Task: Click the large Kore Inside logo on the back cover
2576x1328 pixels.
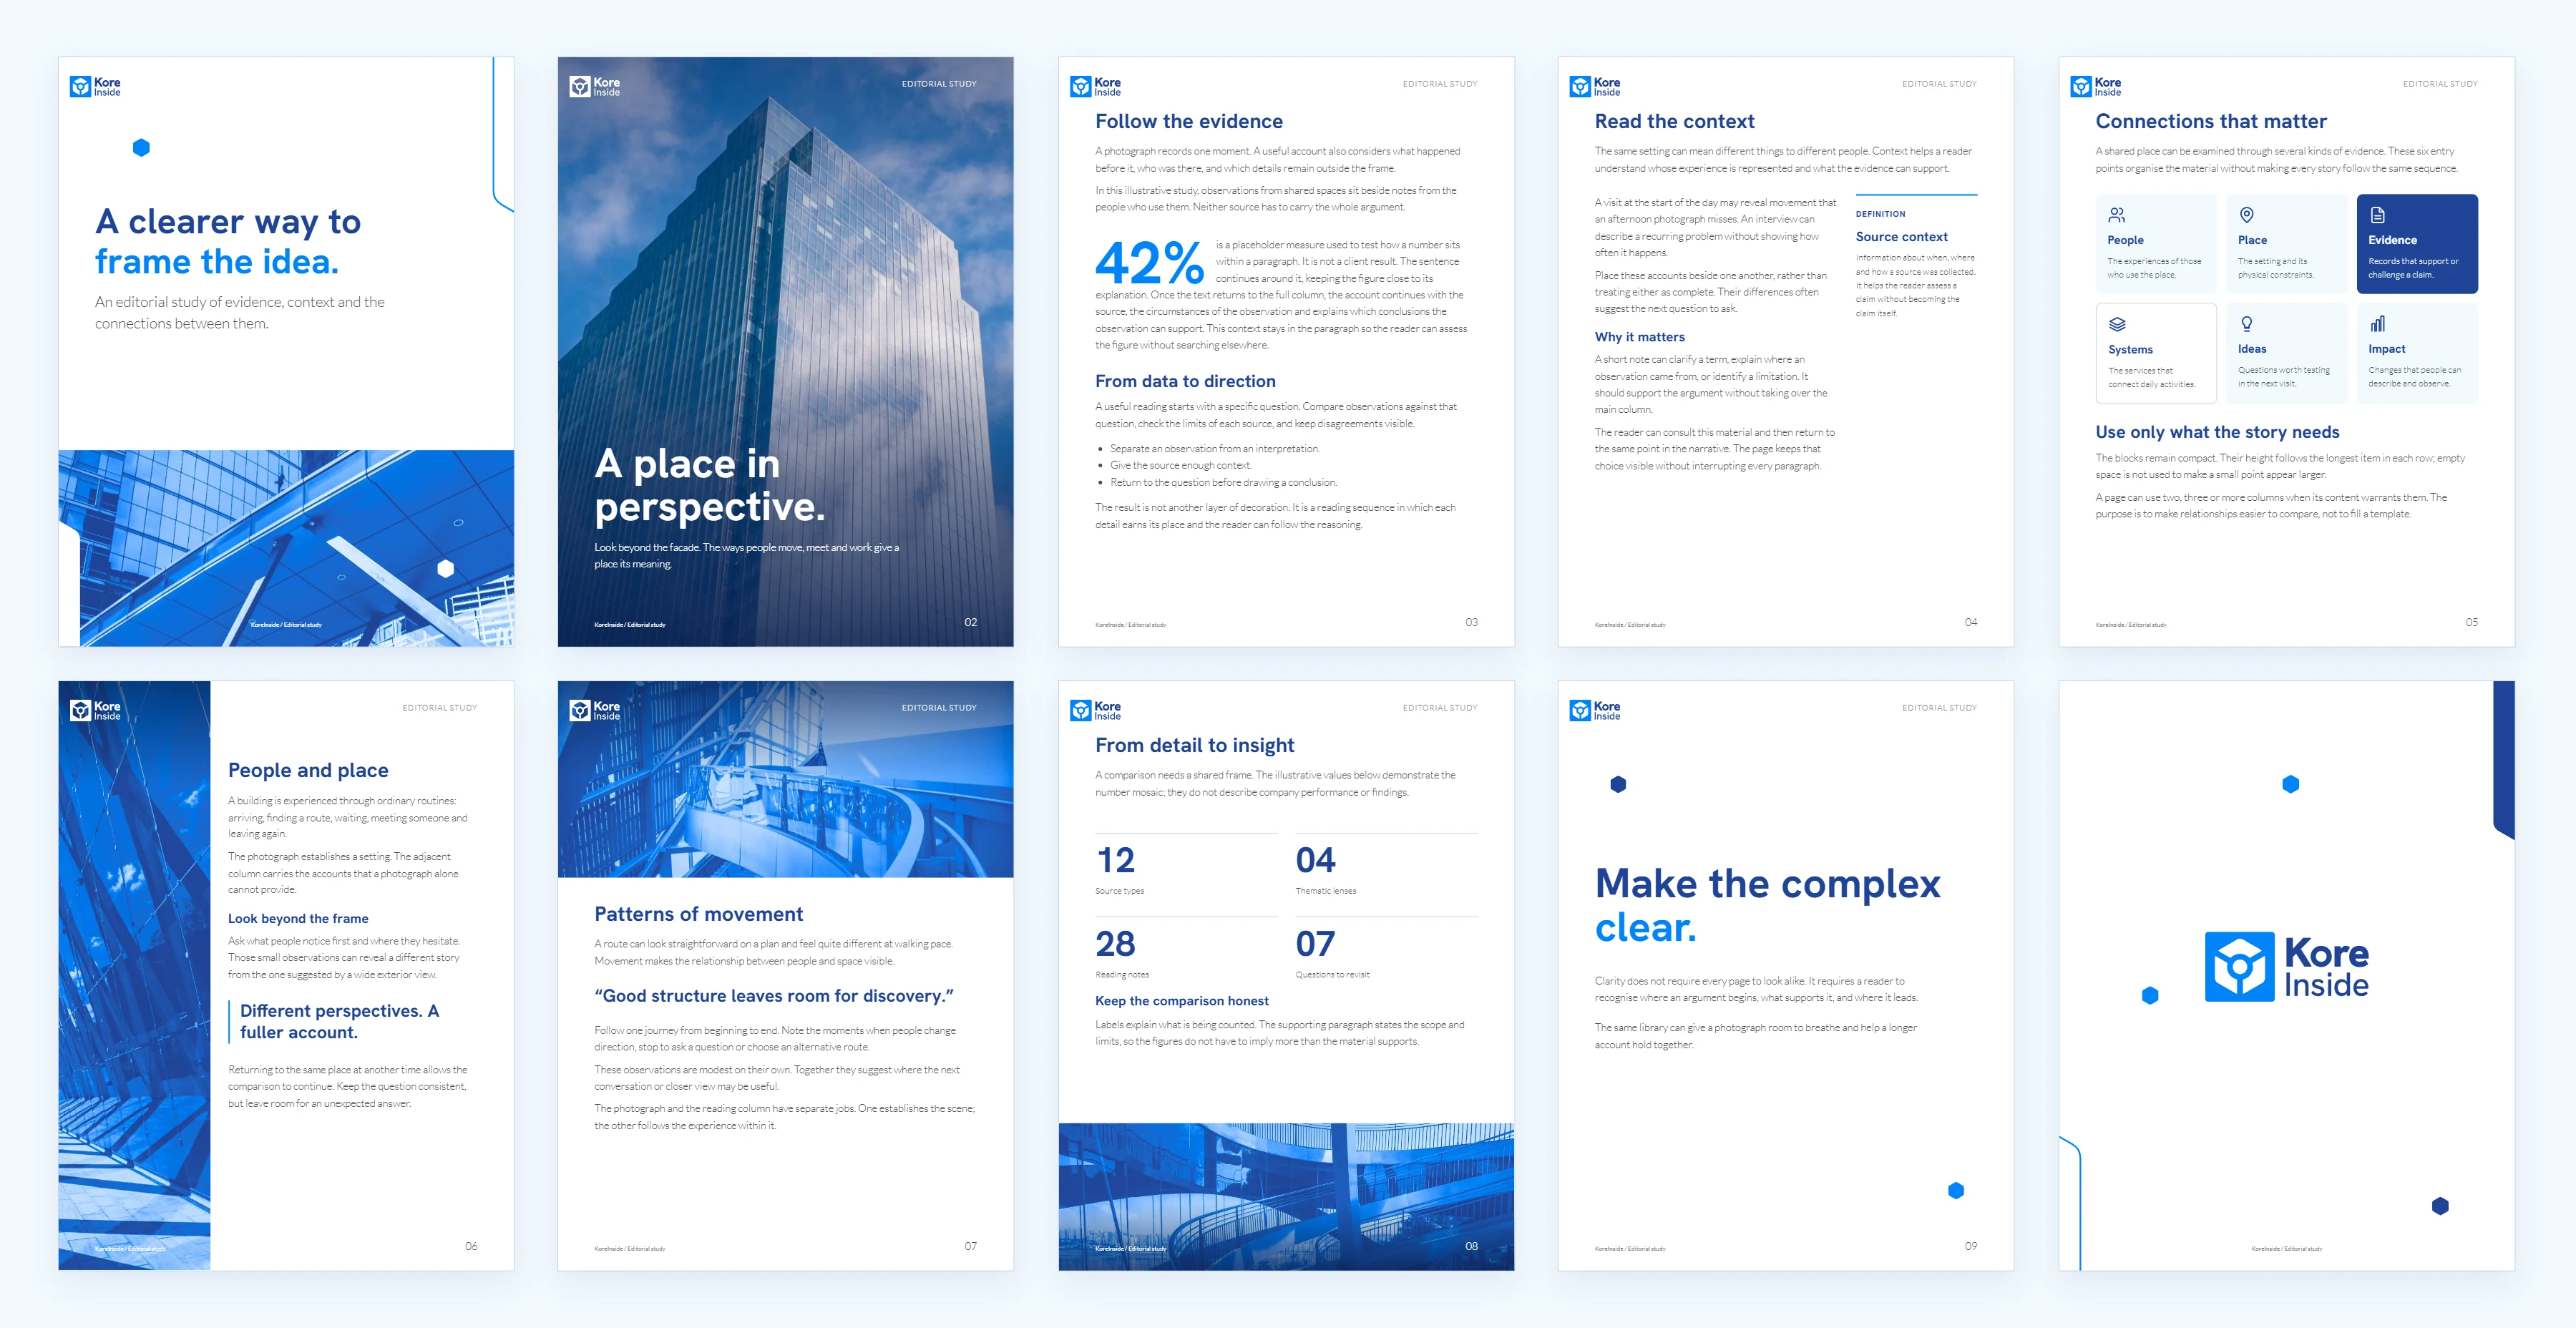Action: [x=2287, y=967]
